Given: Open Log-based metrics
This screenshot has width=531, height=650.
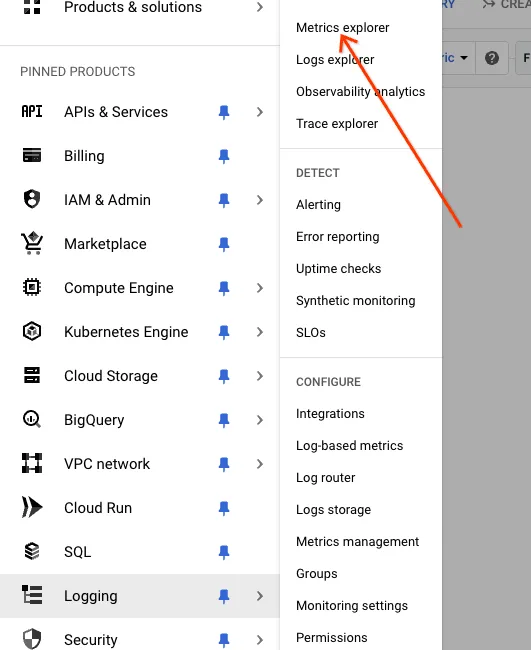Looking at the screenshot, I should [x=349, y=445].
